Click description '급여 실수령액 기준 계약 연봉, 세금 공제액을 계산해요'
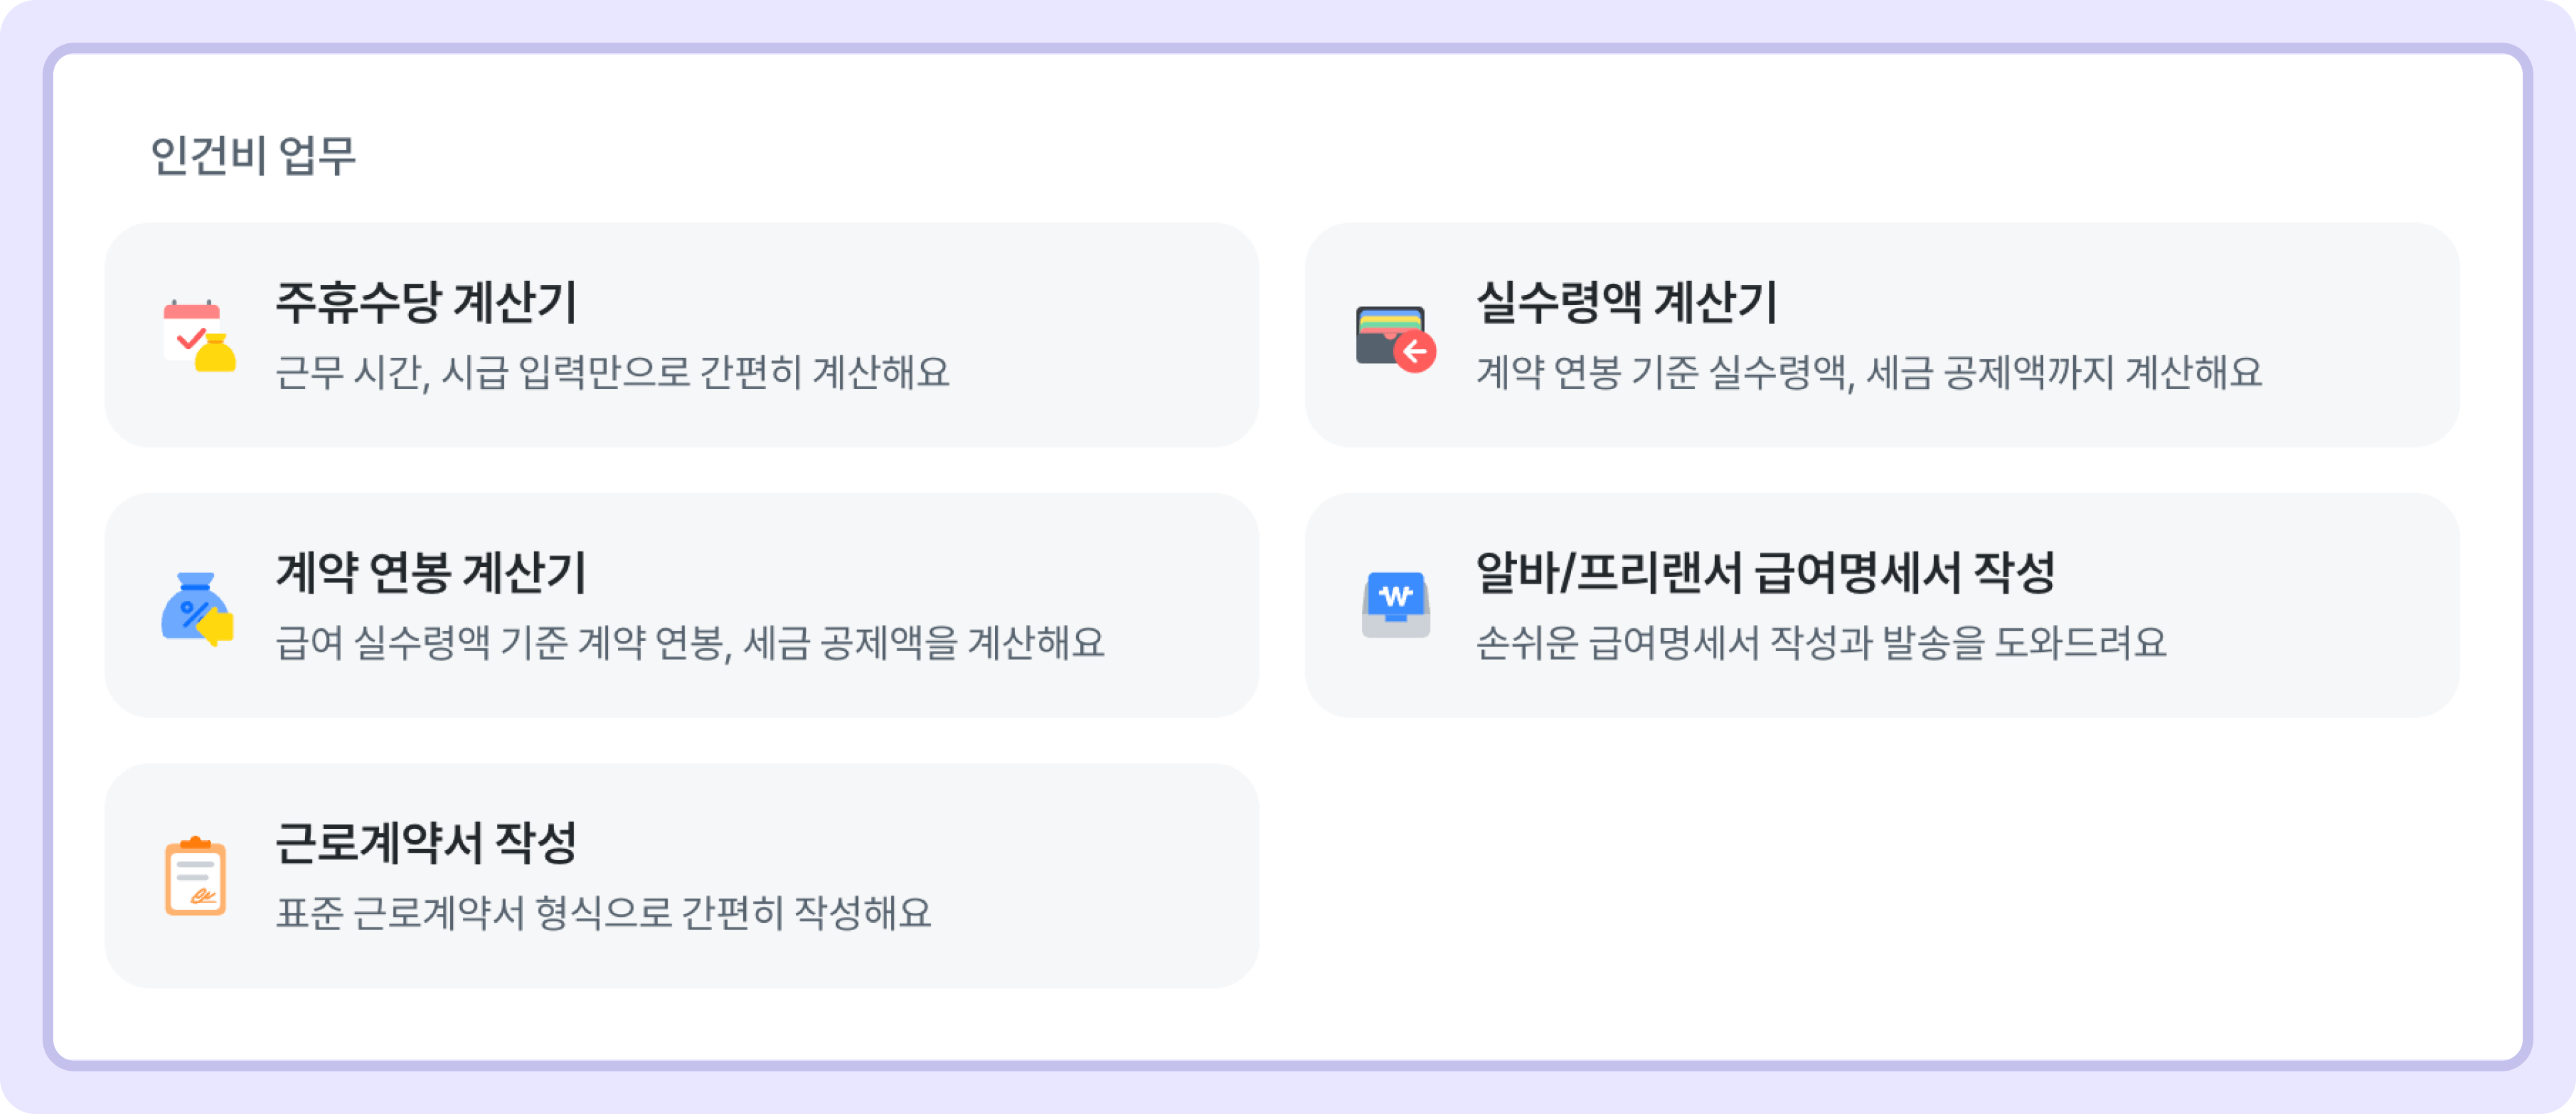This screenshot has width=2576, height=1114. pyautogui.click(x=690, y=642)
